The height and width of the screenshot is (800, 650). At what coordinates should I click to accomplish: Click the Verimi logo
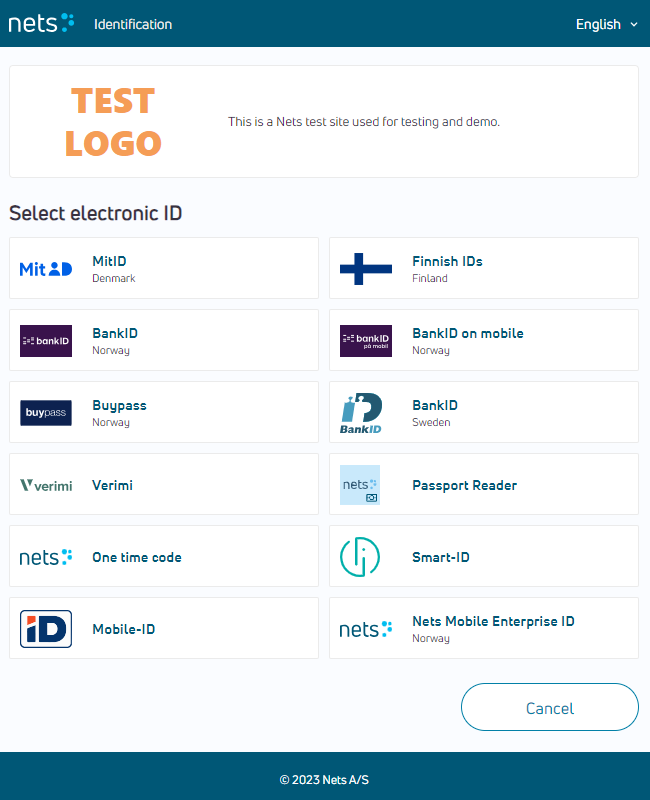point(46,485)
